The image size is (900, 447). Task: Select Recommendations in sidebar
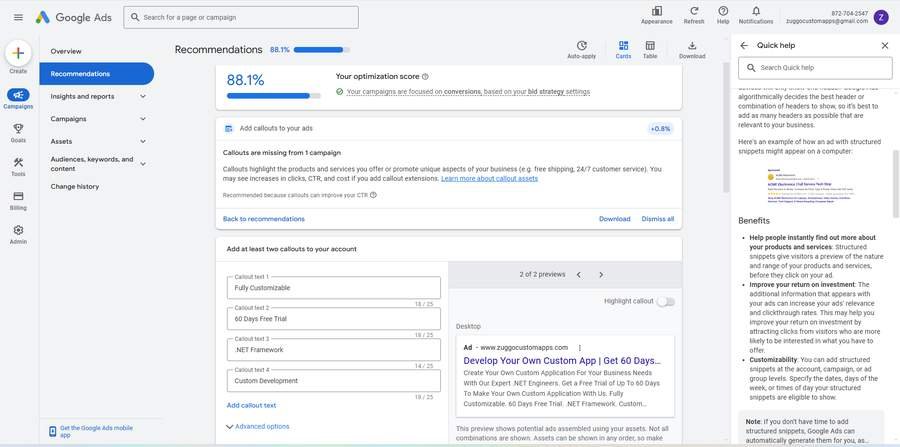pyautogui.click(x=96, y=74)
